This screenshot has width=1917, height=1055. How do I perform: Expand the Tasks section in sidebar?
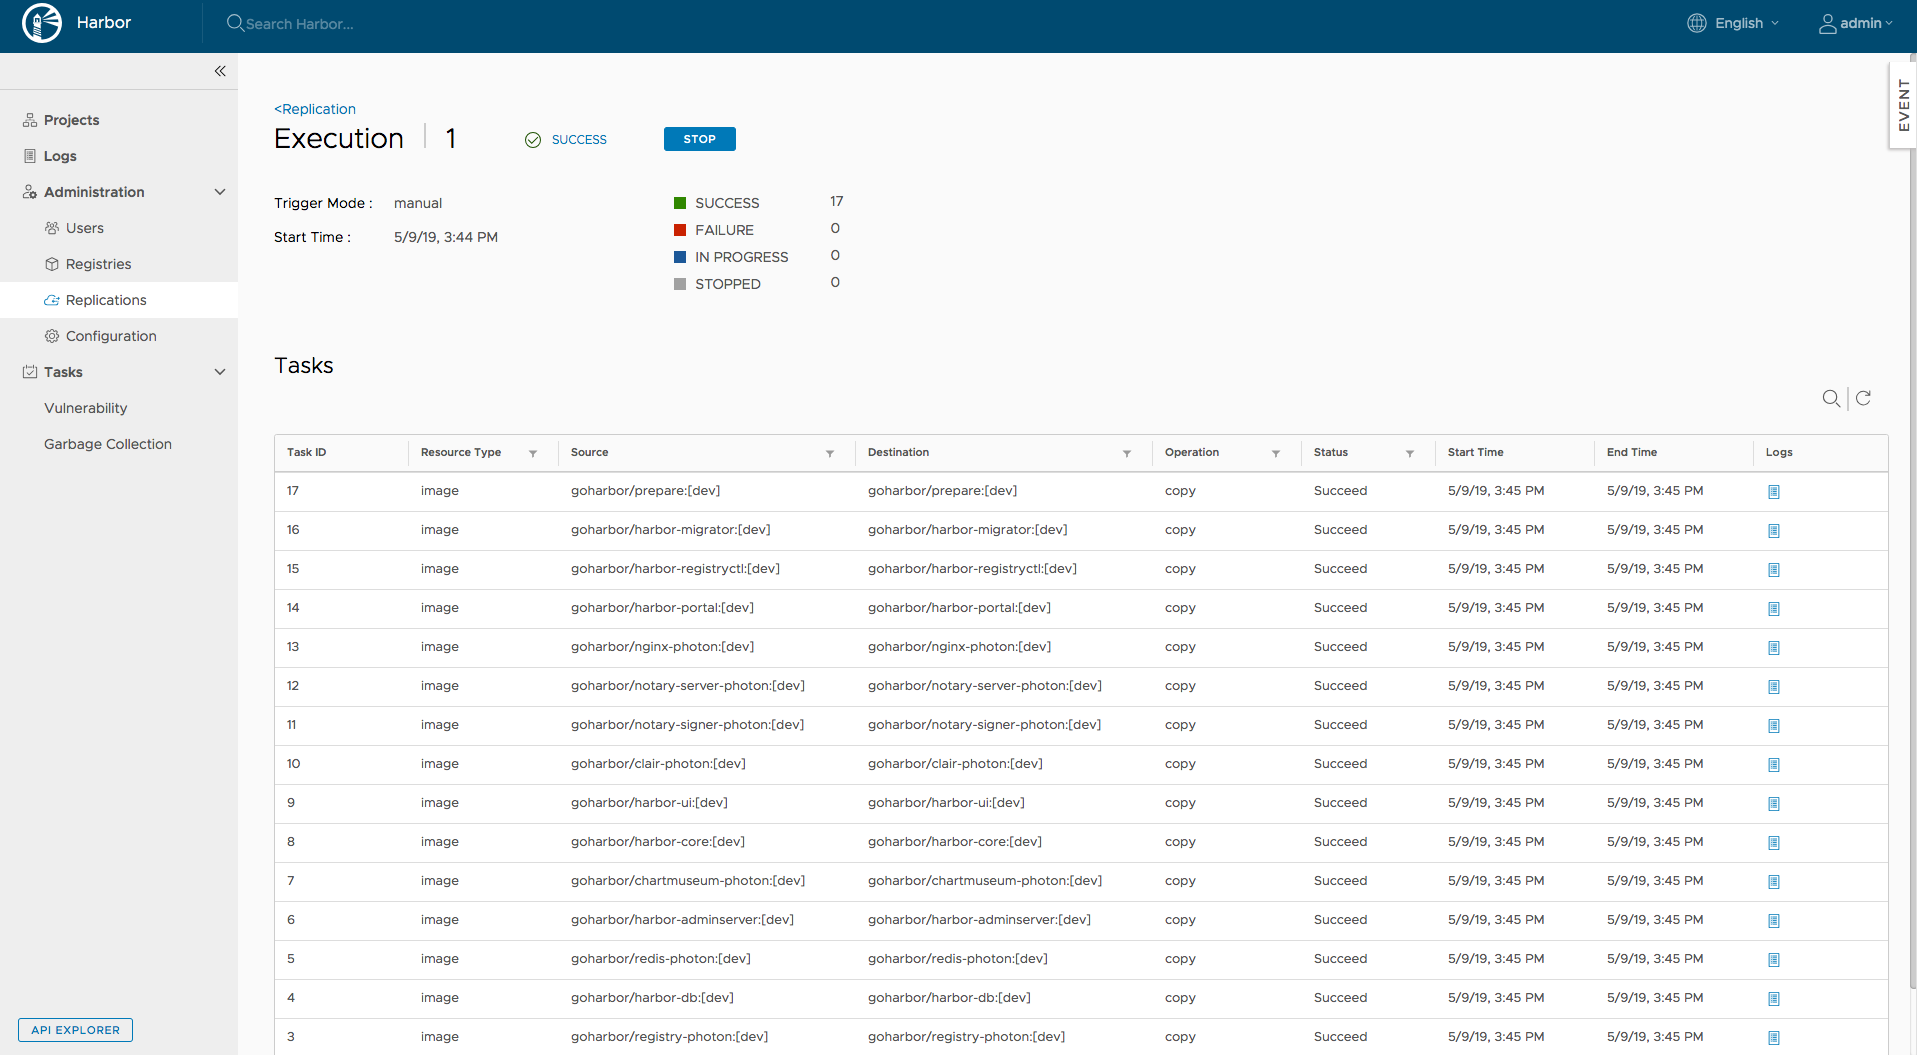(219, 371)
